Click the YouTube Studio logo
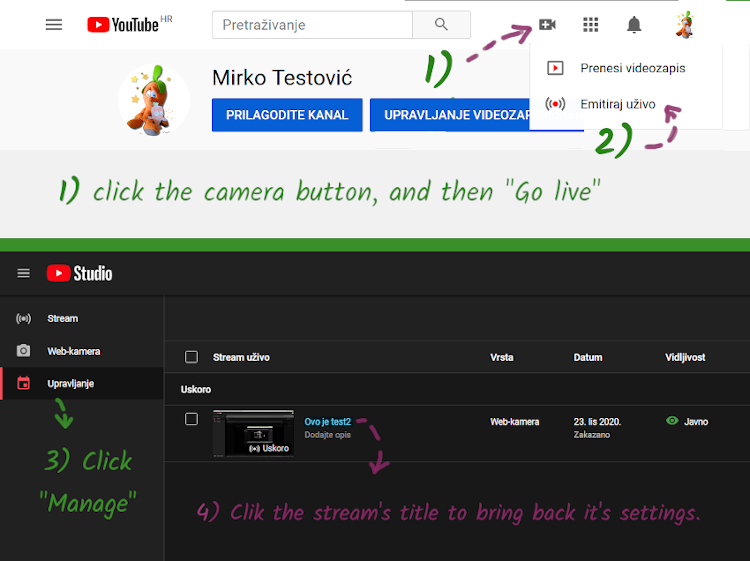The height and width of the screenshot is (561, 750). 80,273
